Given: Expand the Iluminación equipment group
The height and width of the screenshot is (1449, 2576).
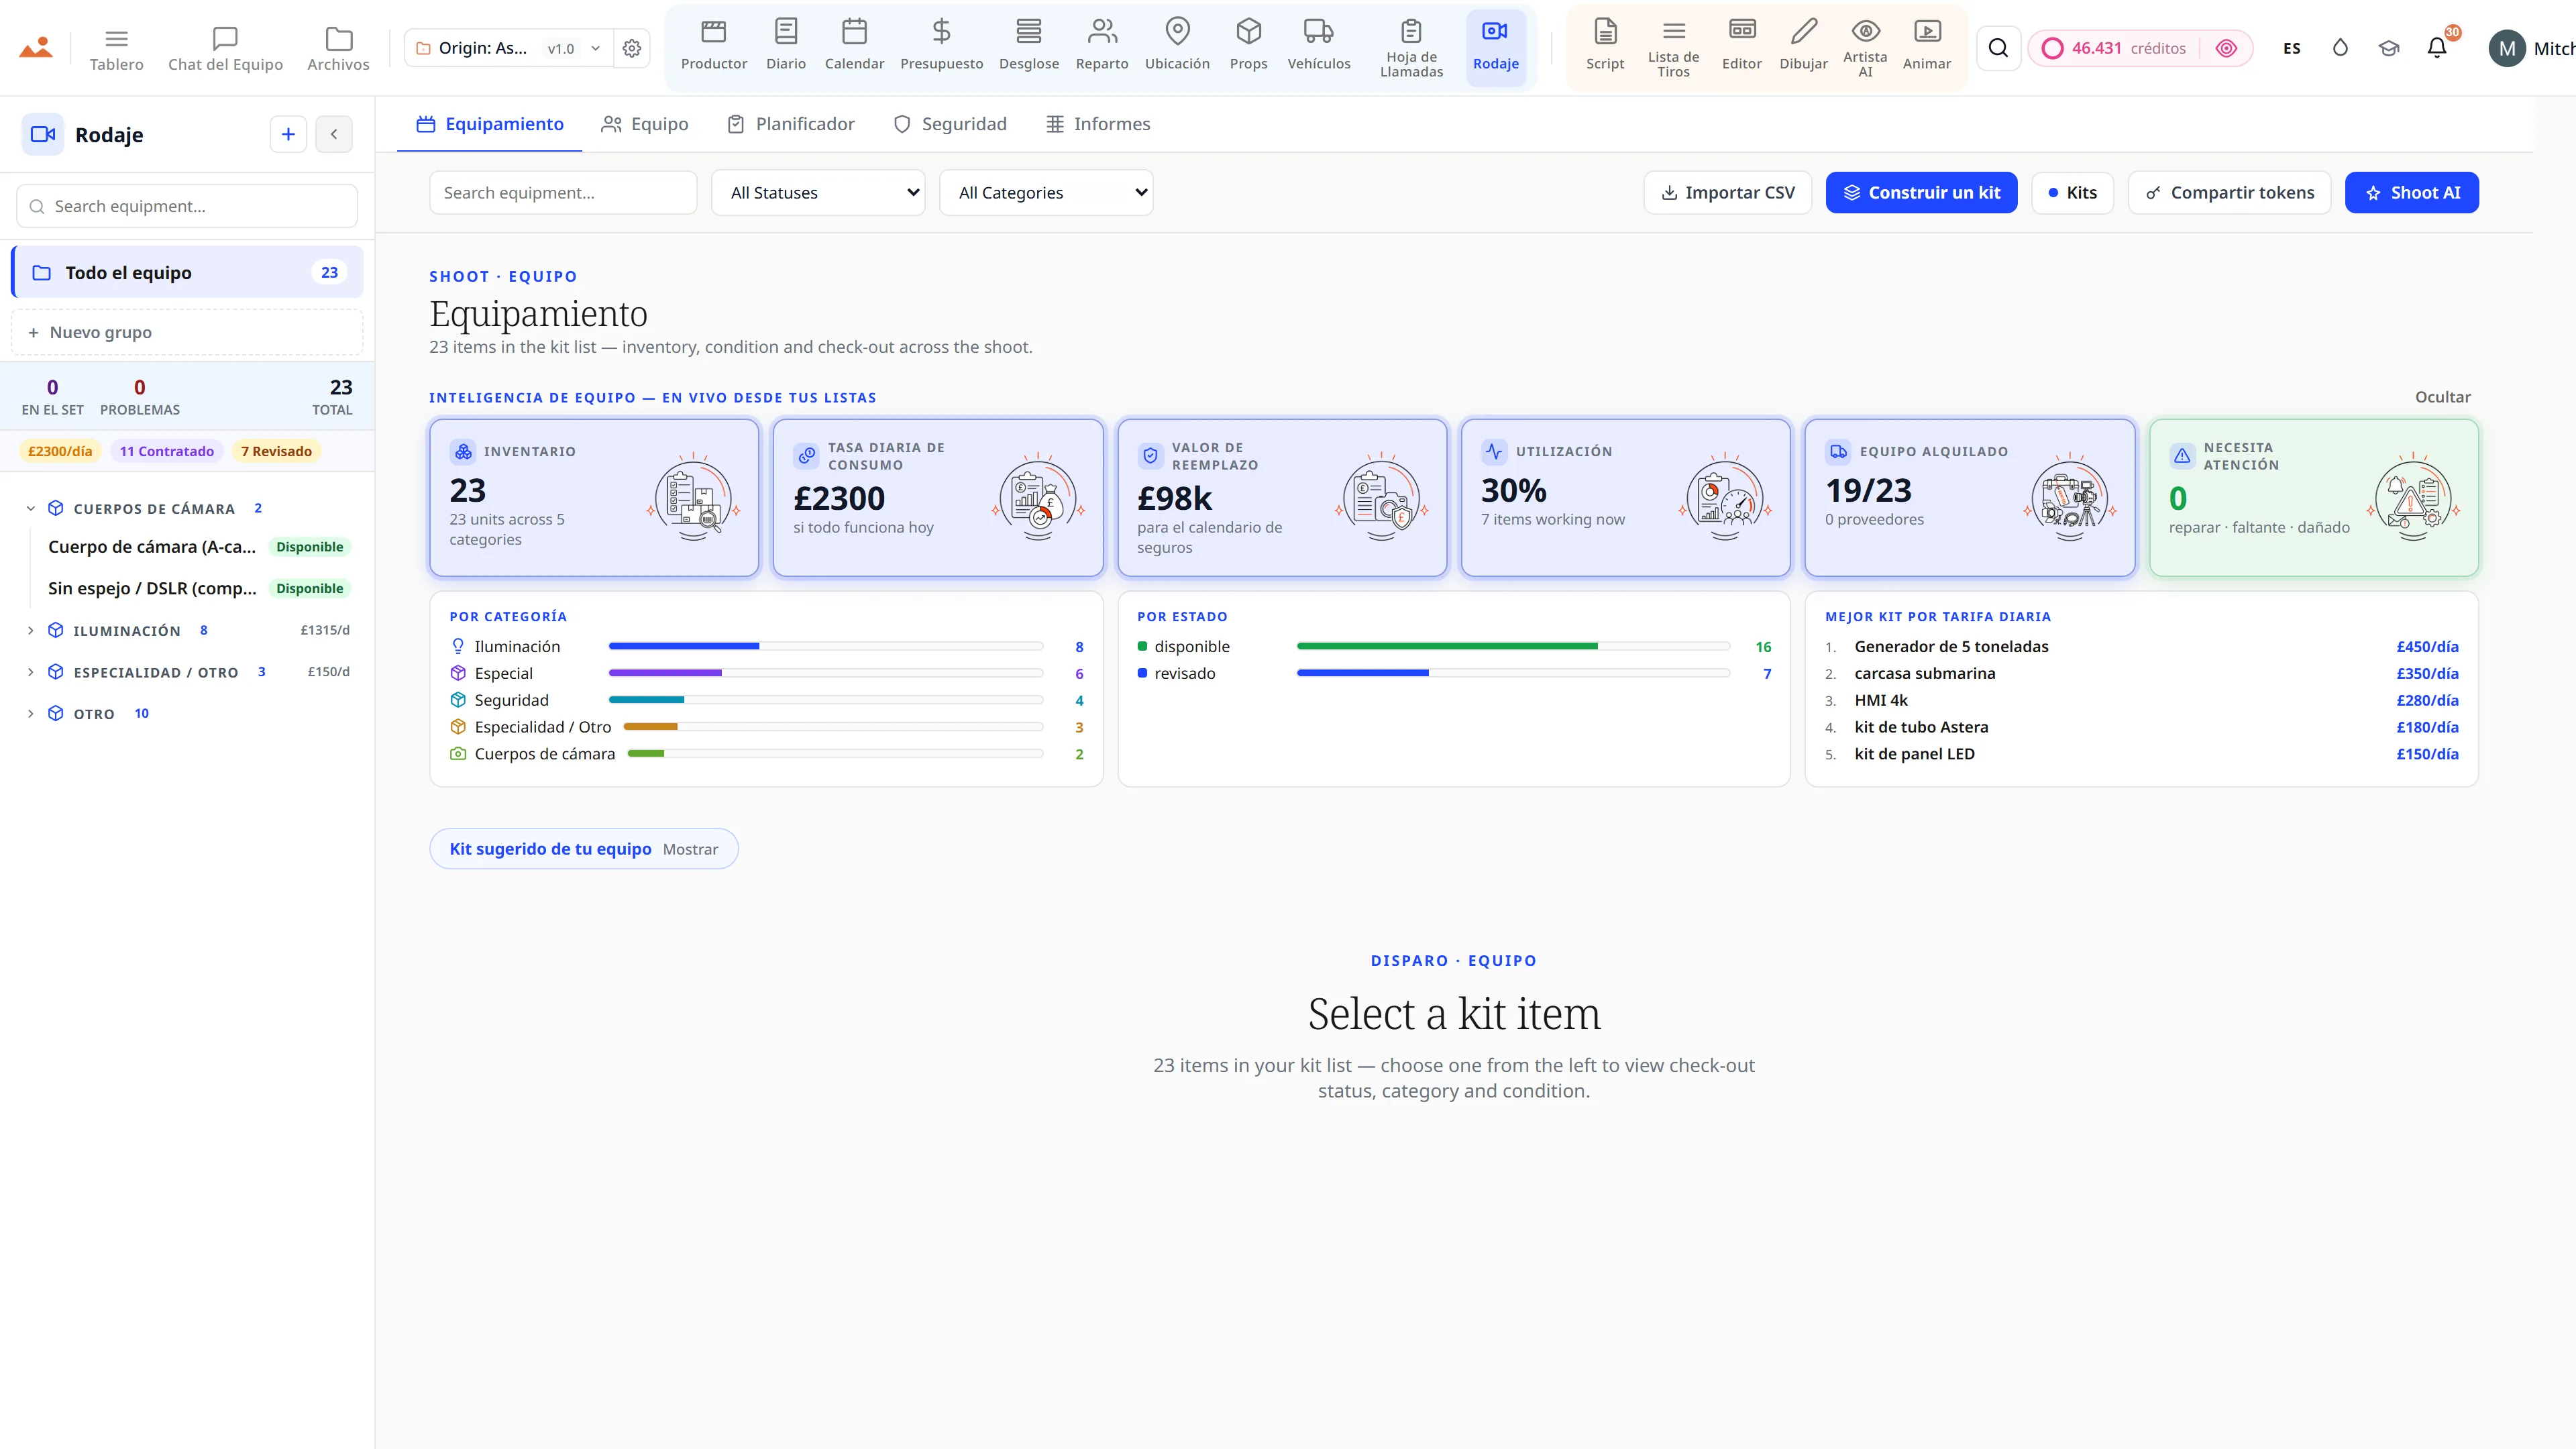Looking at the screenshot, I should (31, 631).
